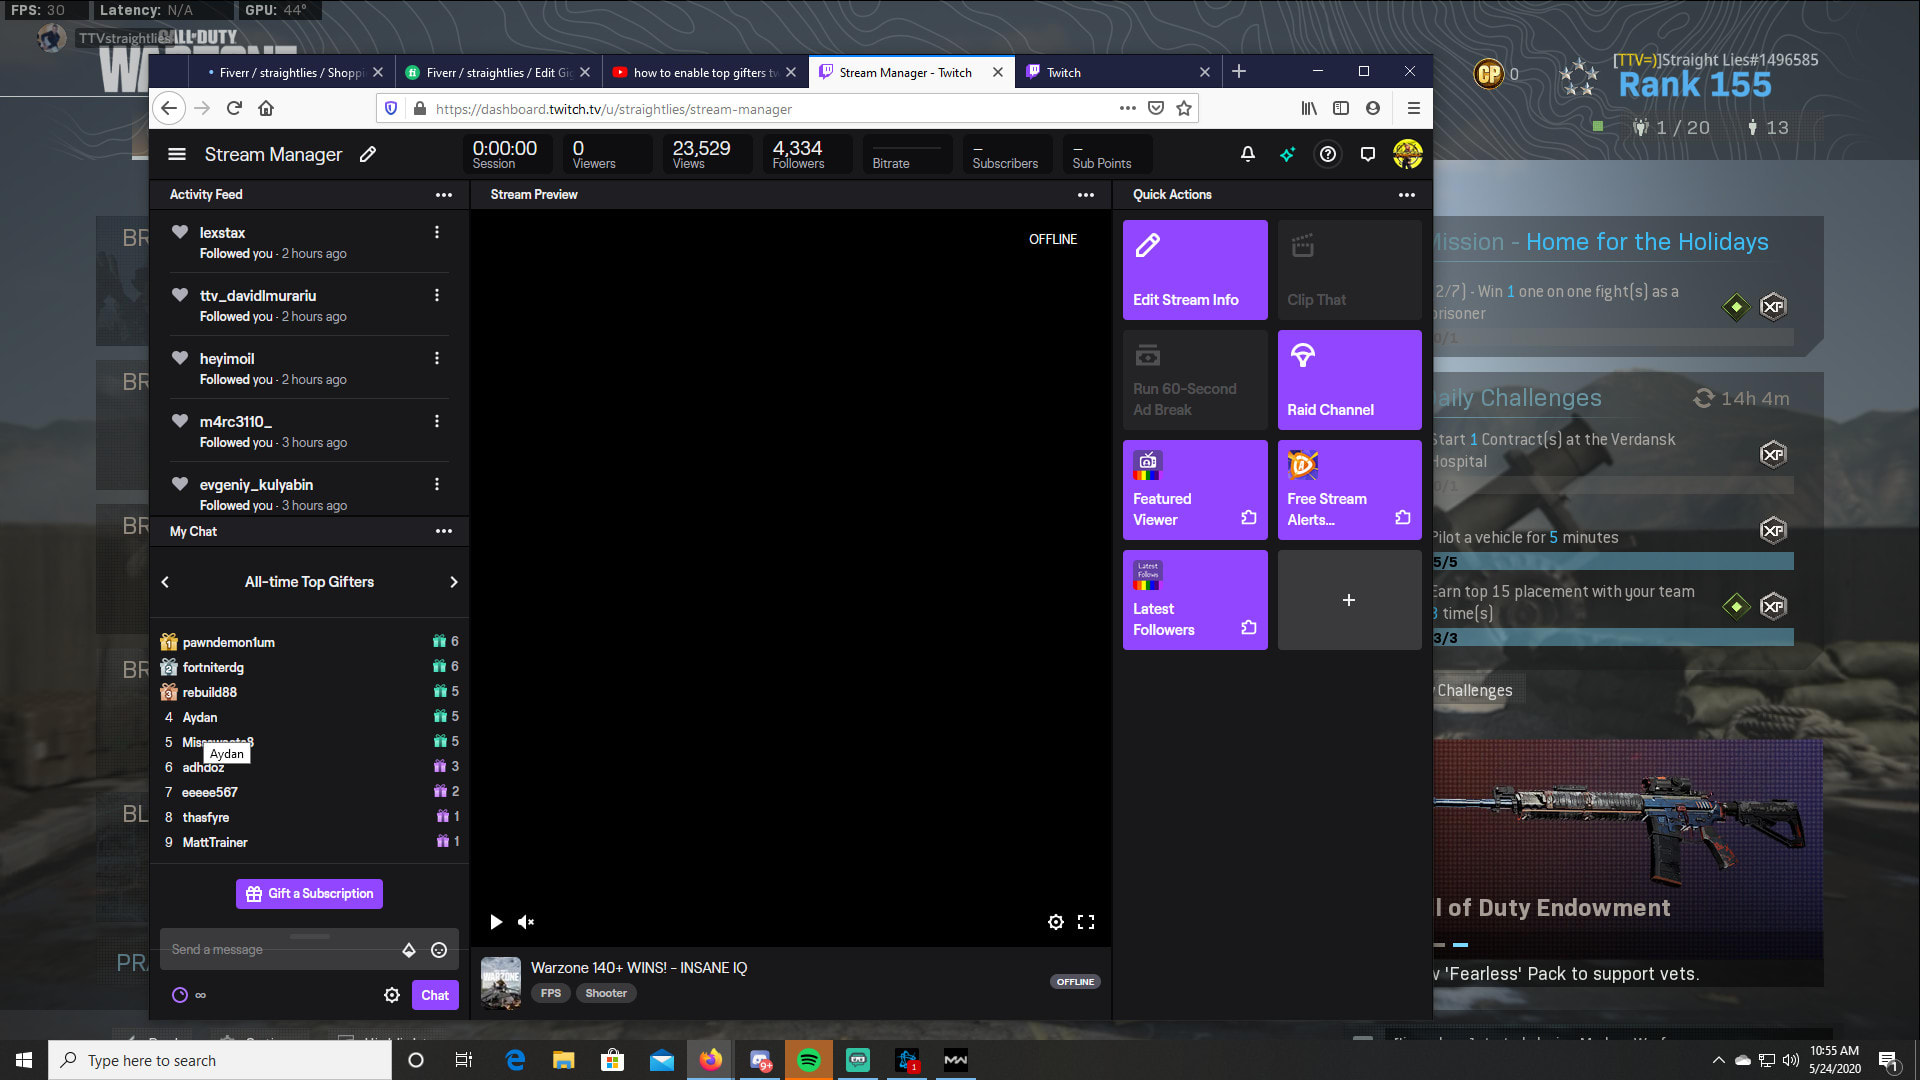This screenshot has height=1080, width=1920.
Task: Switch to the Twitch browser tab
Action: pyautogui.click(x=1117, y=72)
